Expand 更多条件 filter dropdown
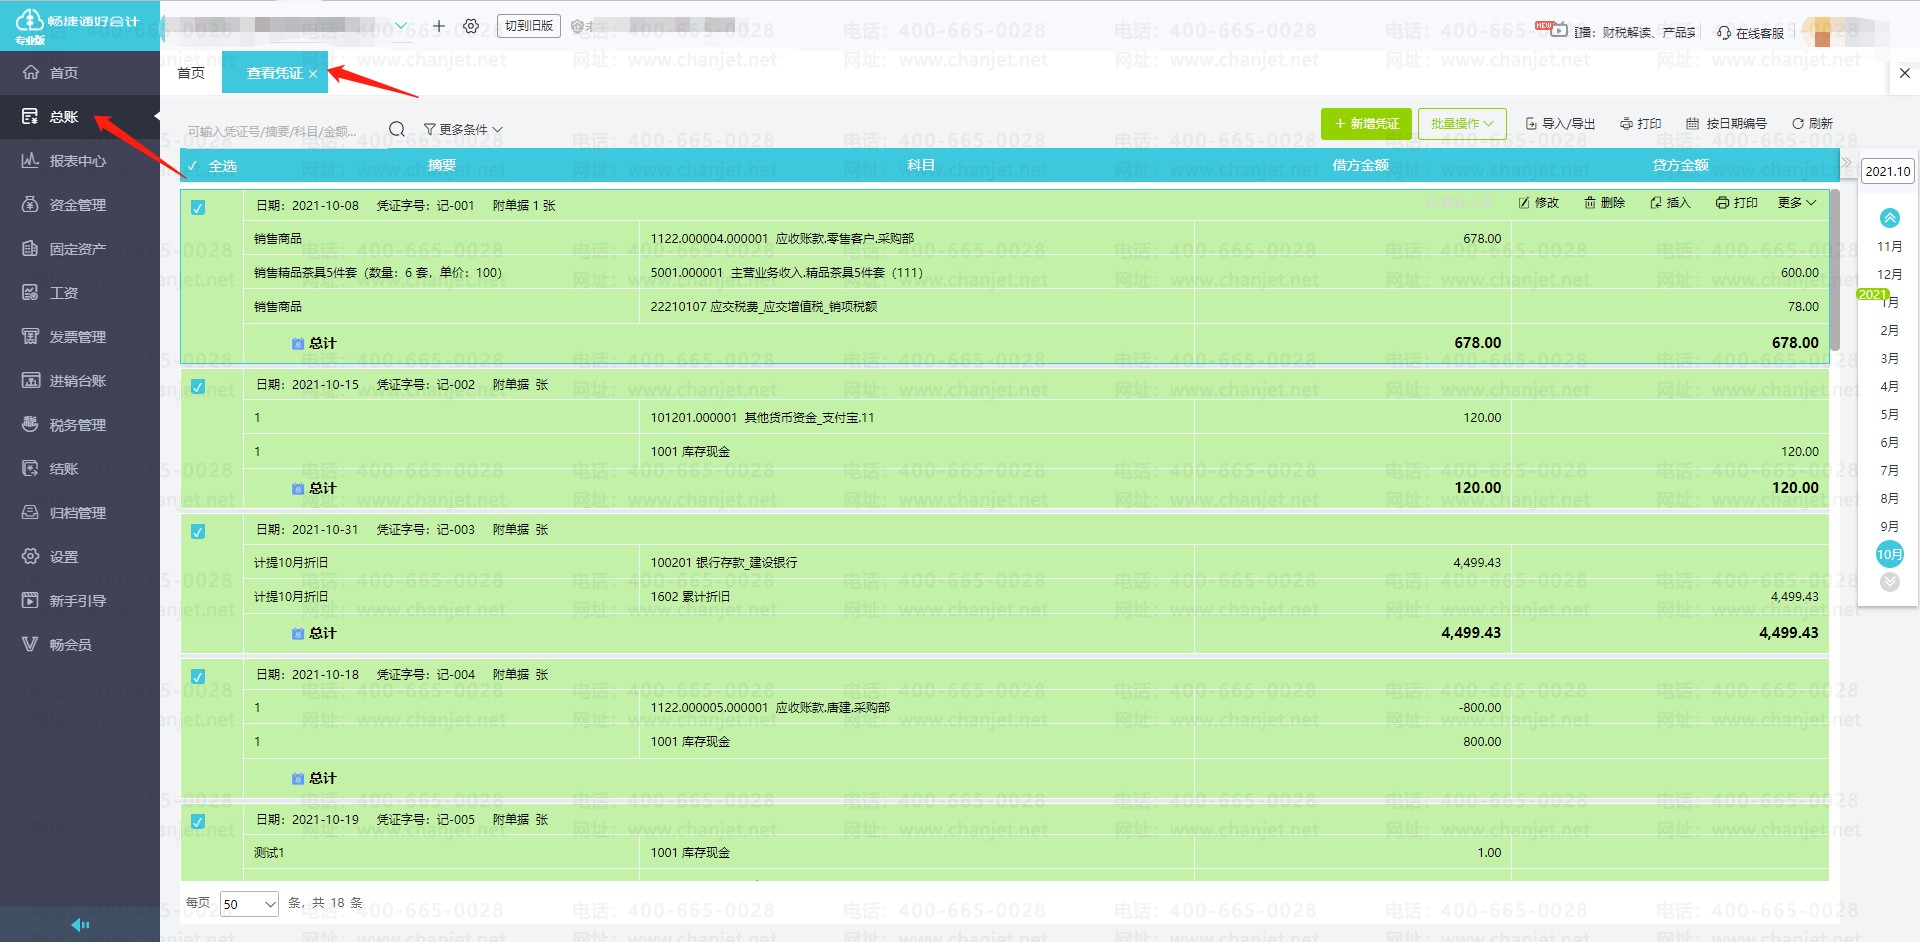 pos(463,130)
